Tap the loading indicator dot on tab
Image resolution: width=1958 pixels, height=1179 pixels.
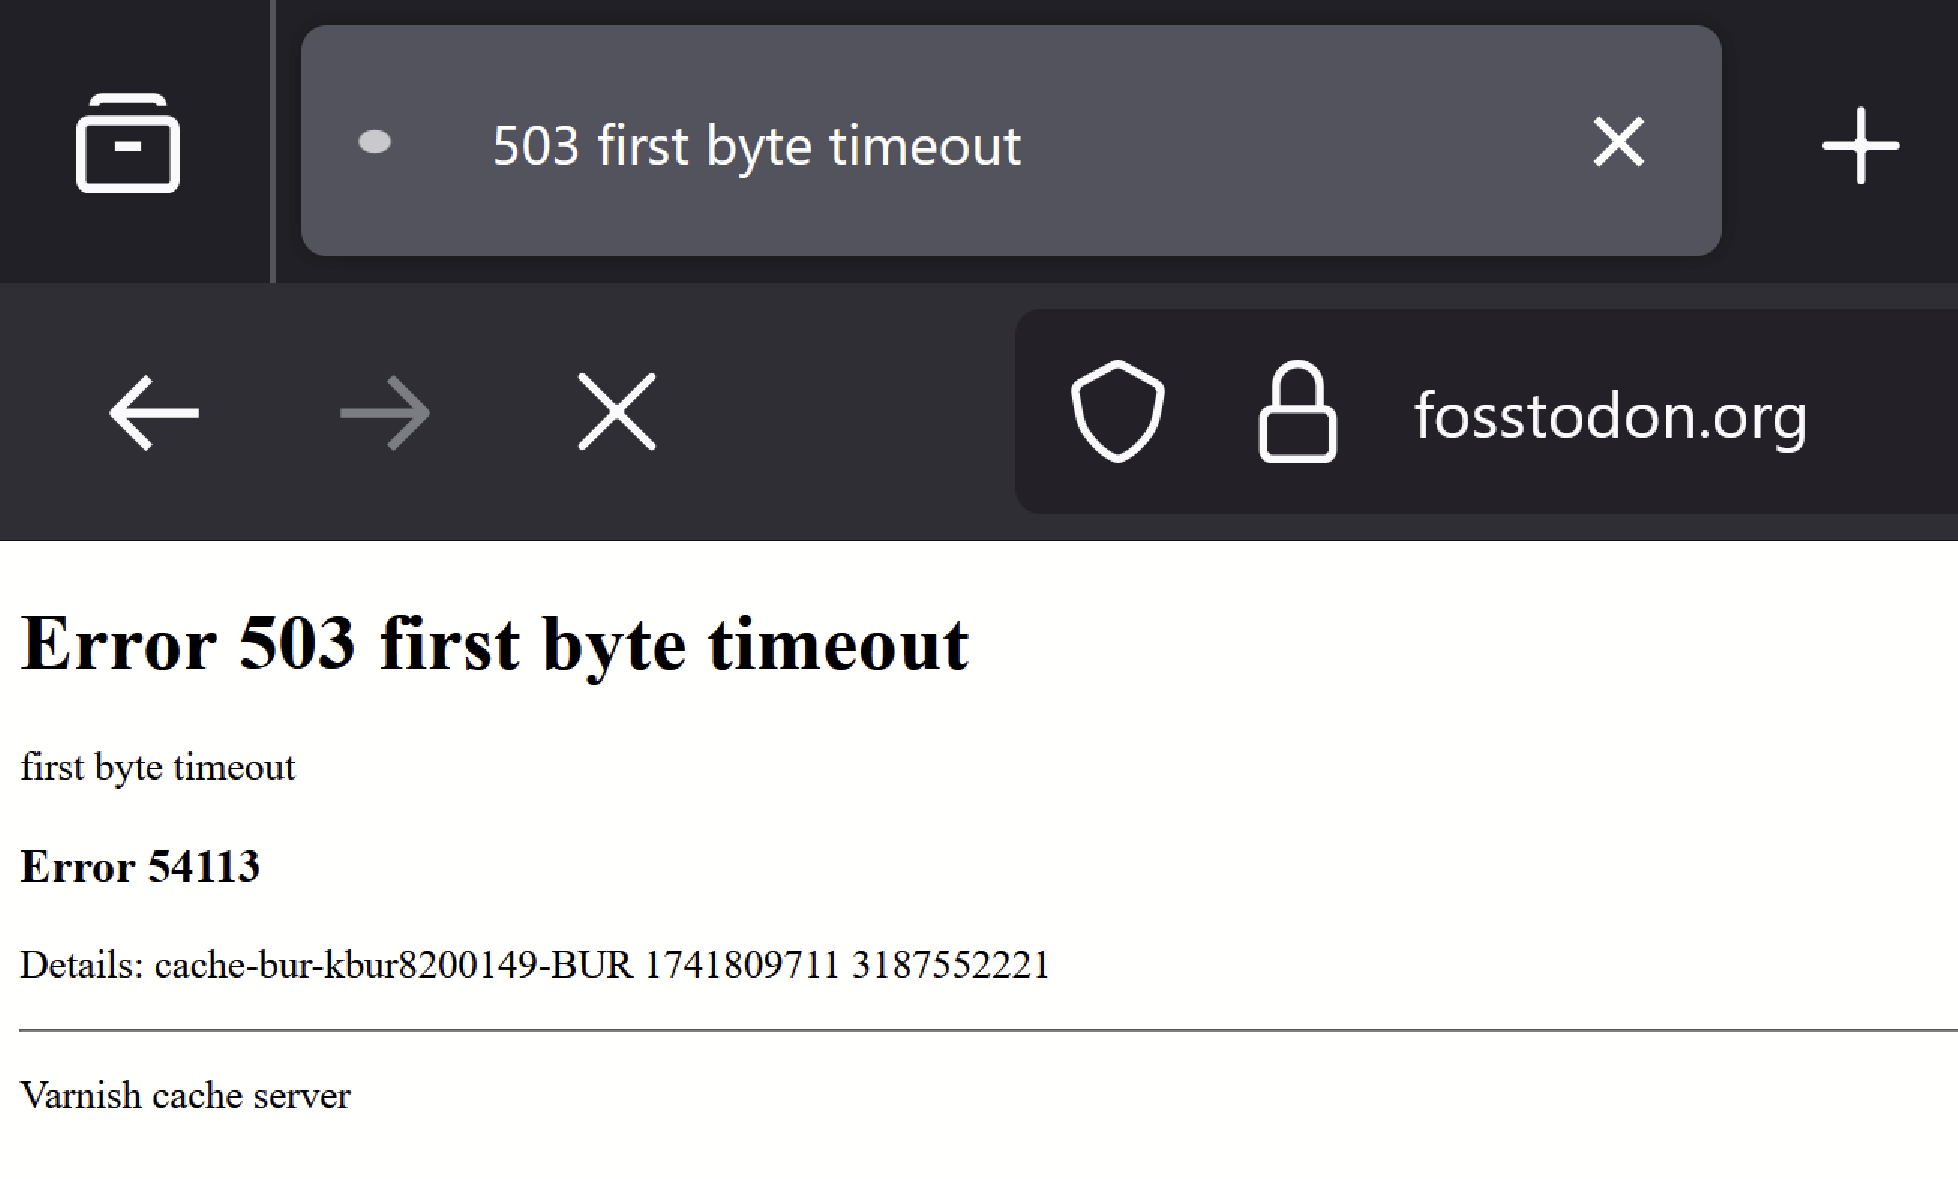(376, 142)
